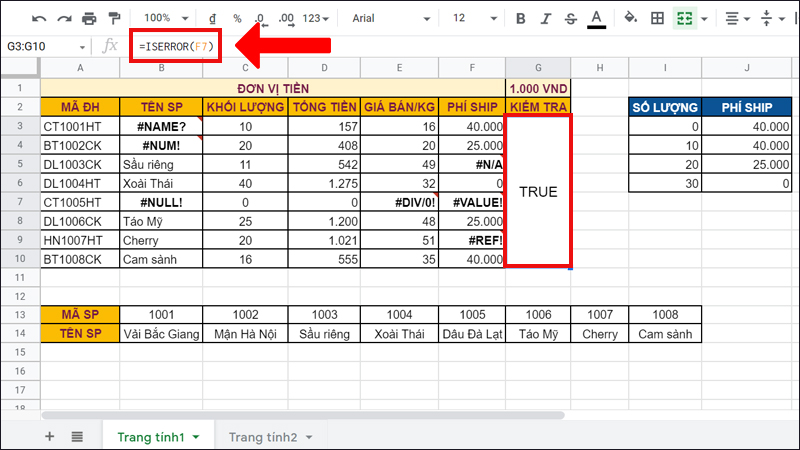Open the all sheets list
This screenshot has height=450, width=800.
[x=77, y=437]
